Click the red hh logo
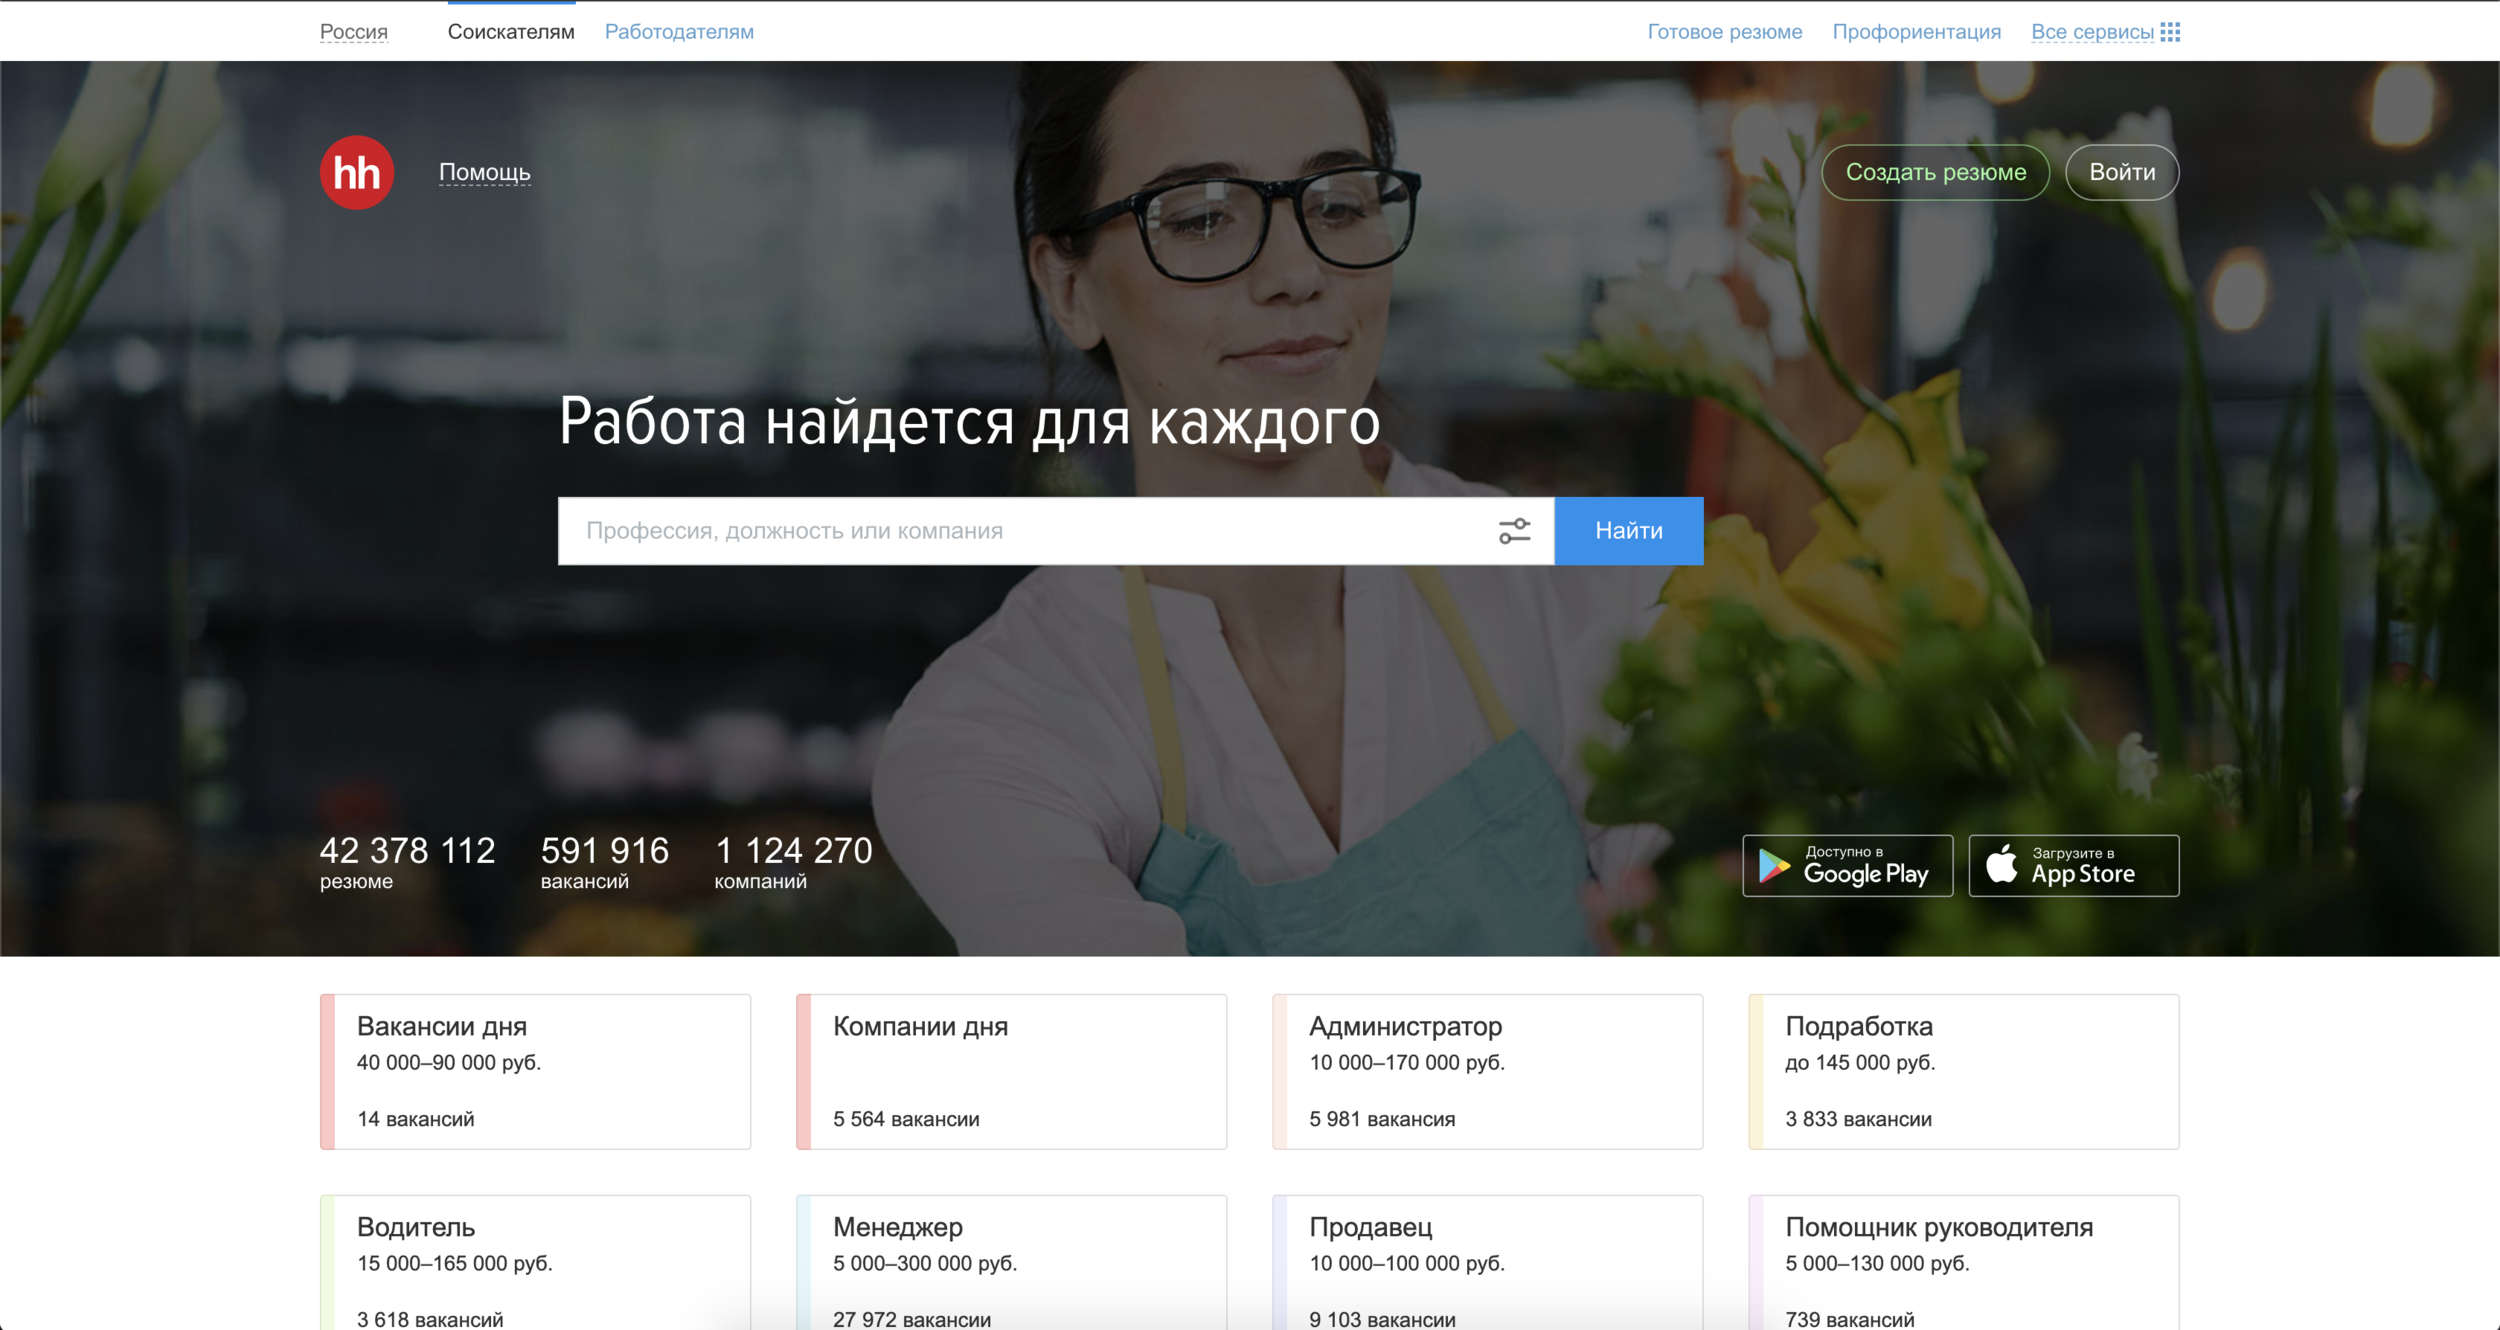 coord(357,172)
